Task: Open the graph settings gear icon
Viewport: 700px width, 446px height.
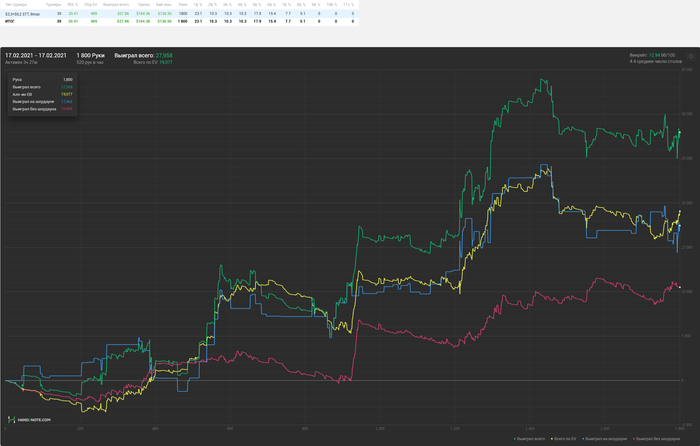Action: tap(691, 56)
